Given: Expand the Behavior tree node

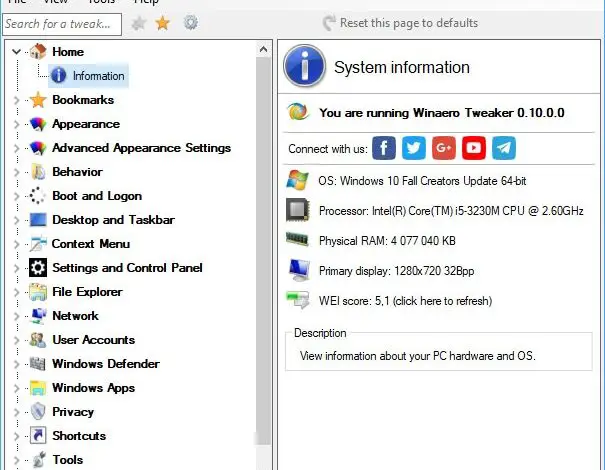Looking at the screenshot, I should [16, 172].
